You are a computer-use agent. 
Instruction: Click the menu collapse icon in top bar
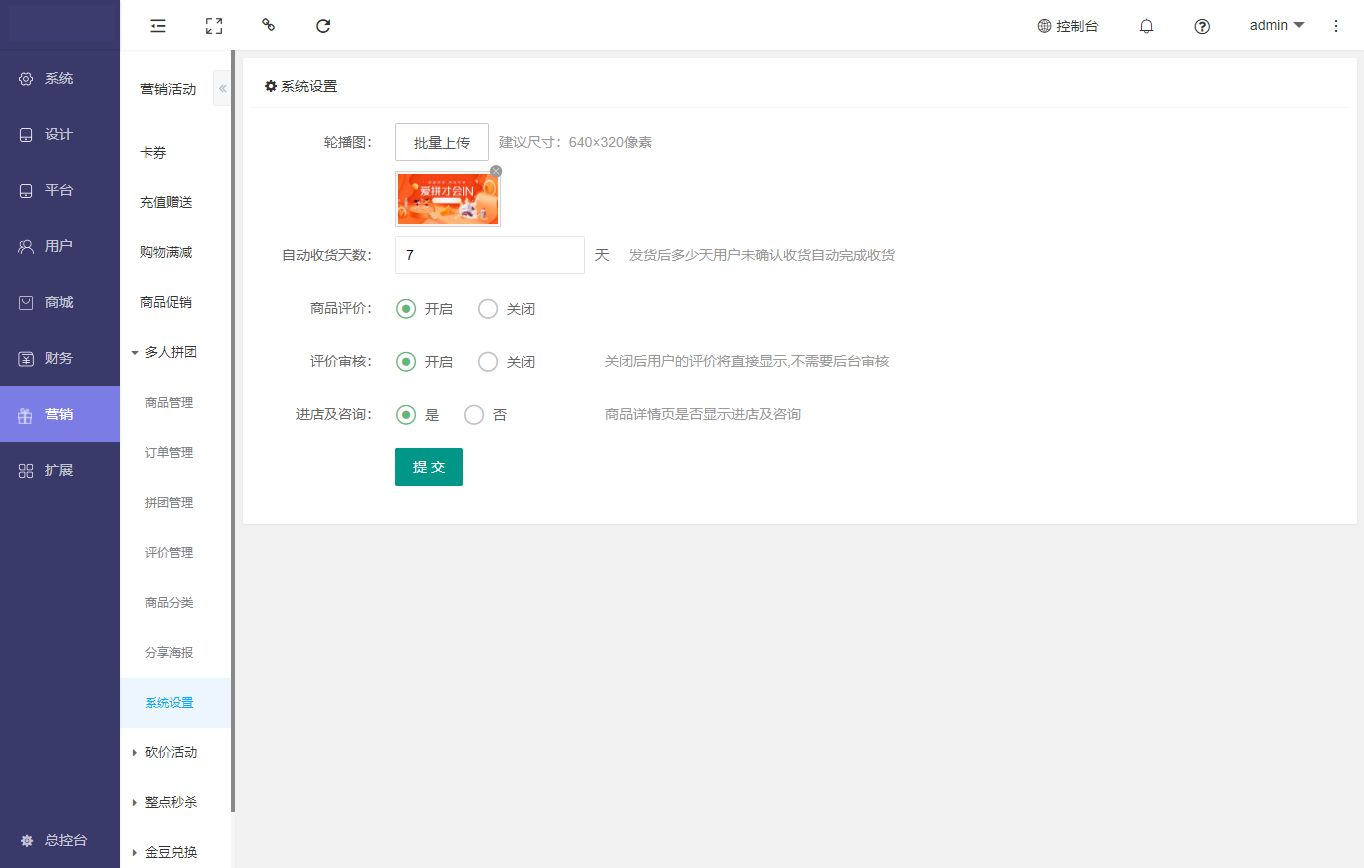(x=158, y=26)
